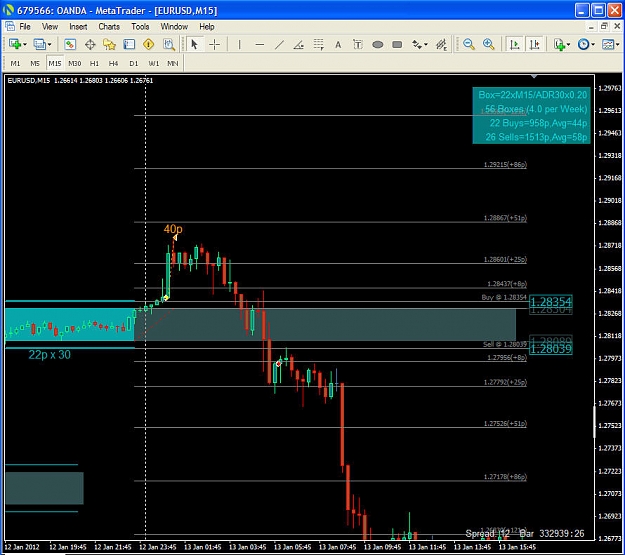Show the Market Watch window
Viewport: 625px width, 555px height.
70,44
